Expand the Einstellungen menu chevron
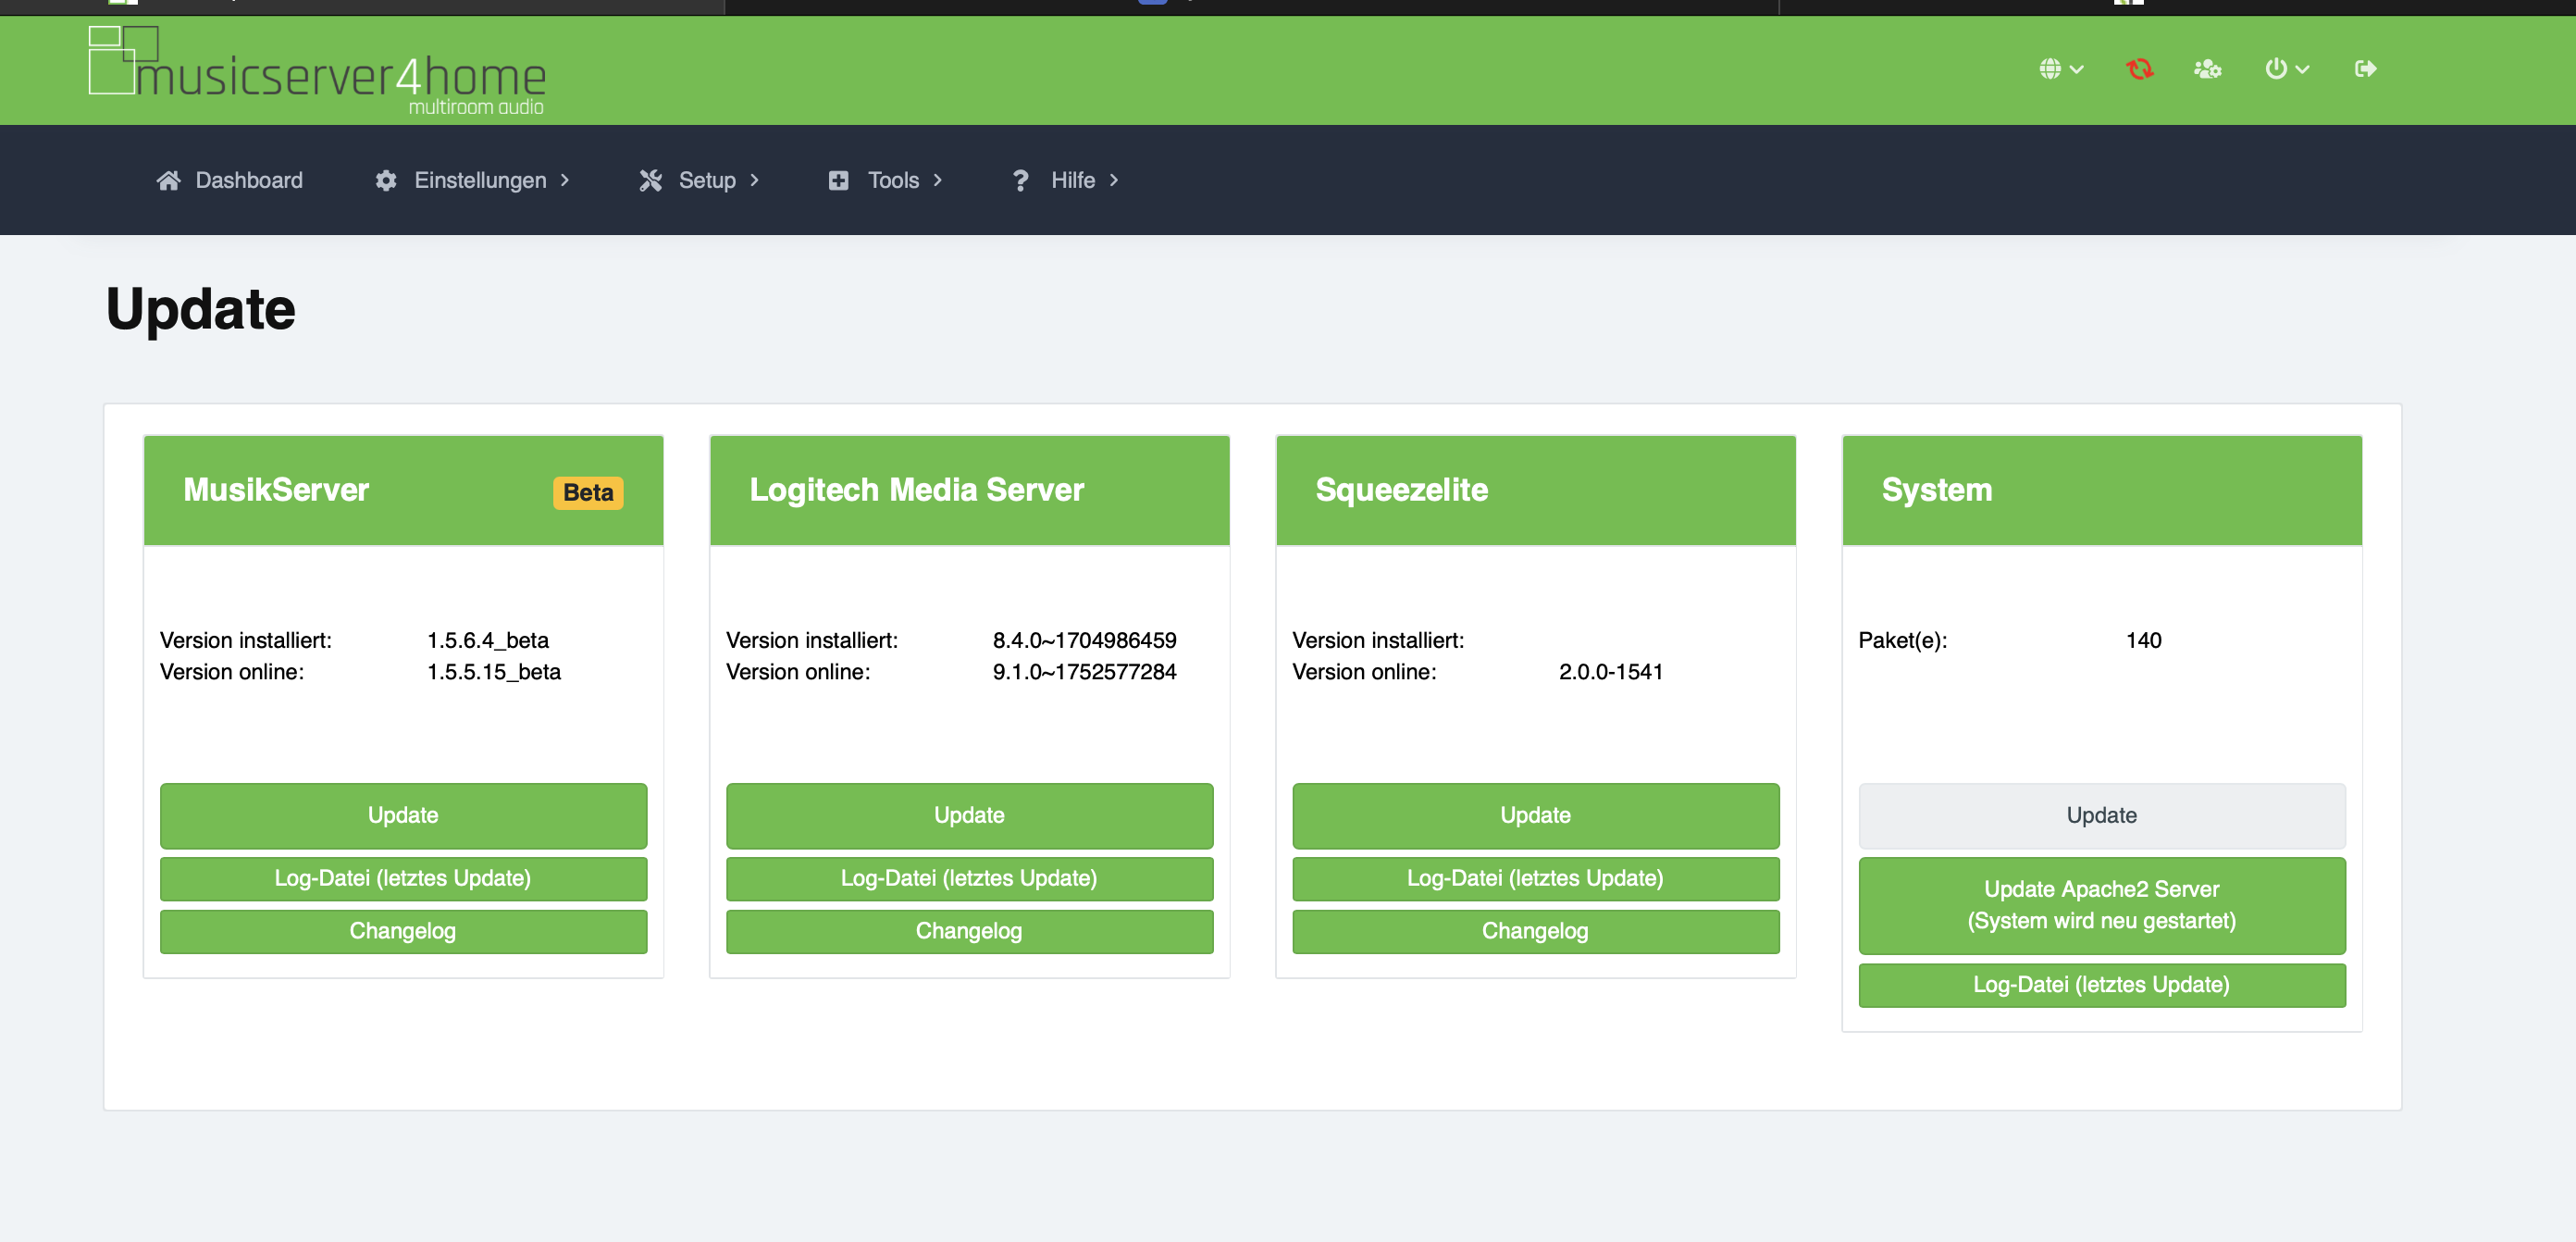 click(x=565, y=180)
